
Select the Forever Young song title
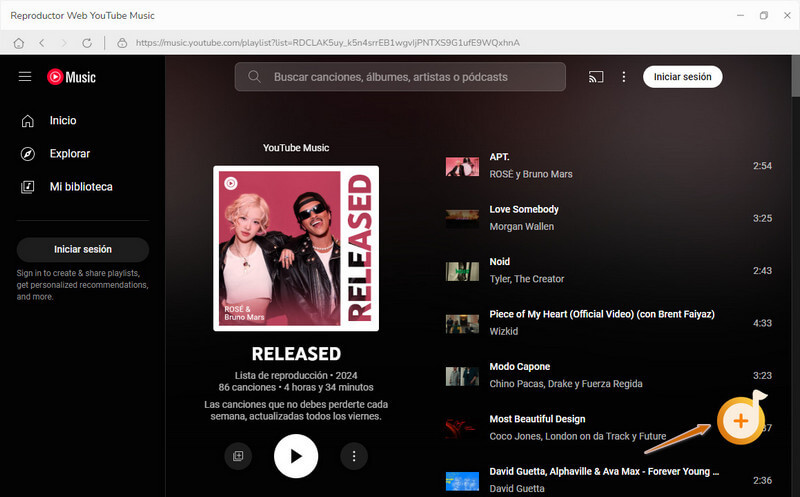tap(604, 471)
